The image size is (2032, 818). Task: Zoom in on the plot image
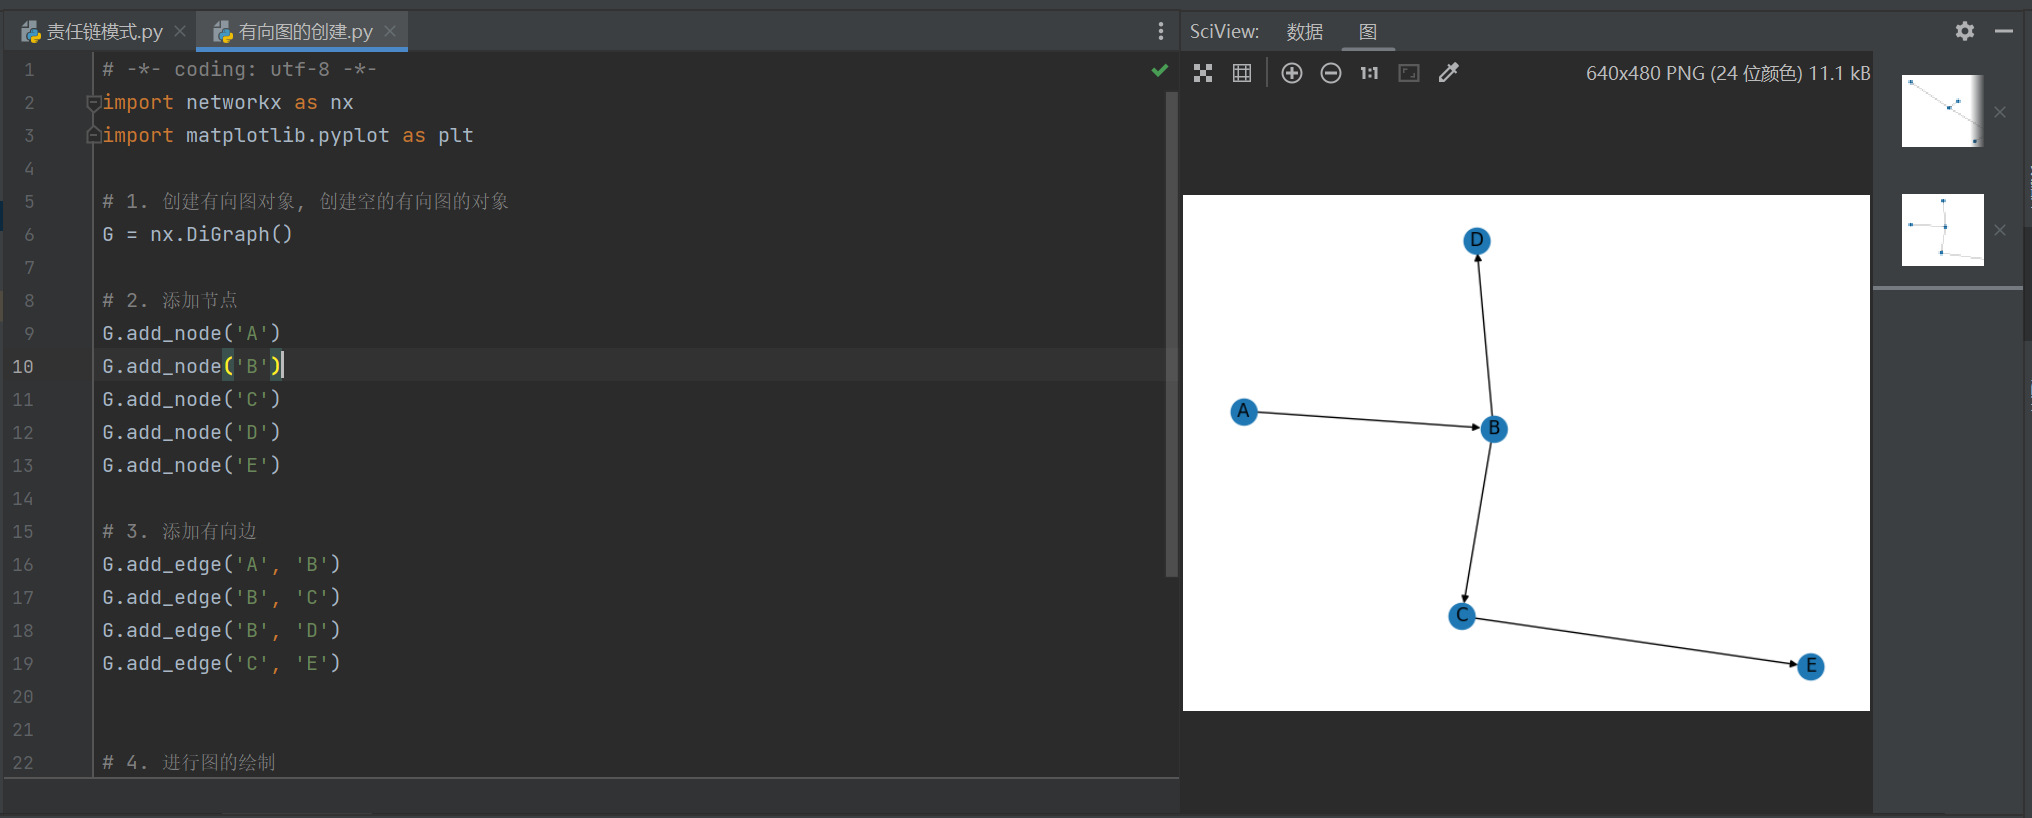[x=1292, y=73]
